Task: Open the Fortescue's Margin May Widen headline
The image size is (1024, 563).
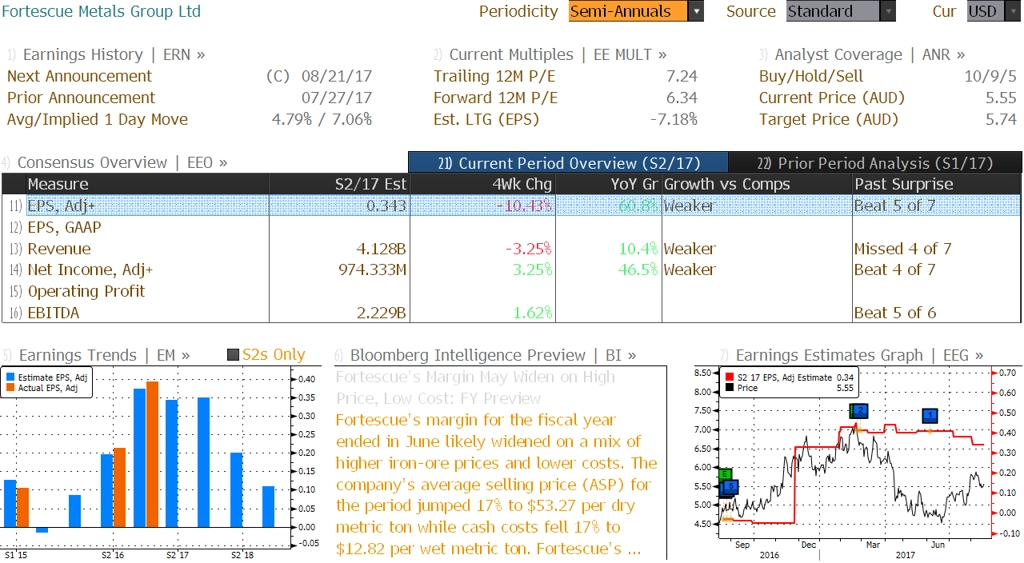Action: [475, 388]
